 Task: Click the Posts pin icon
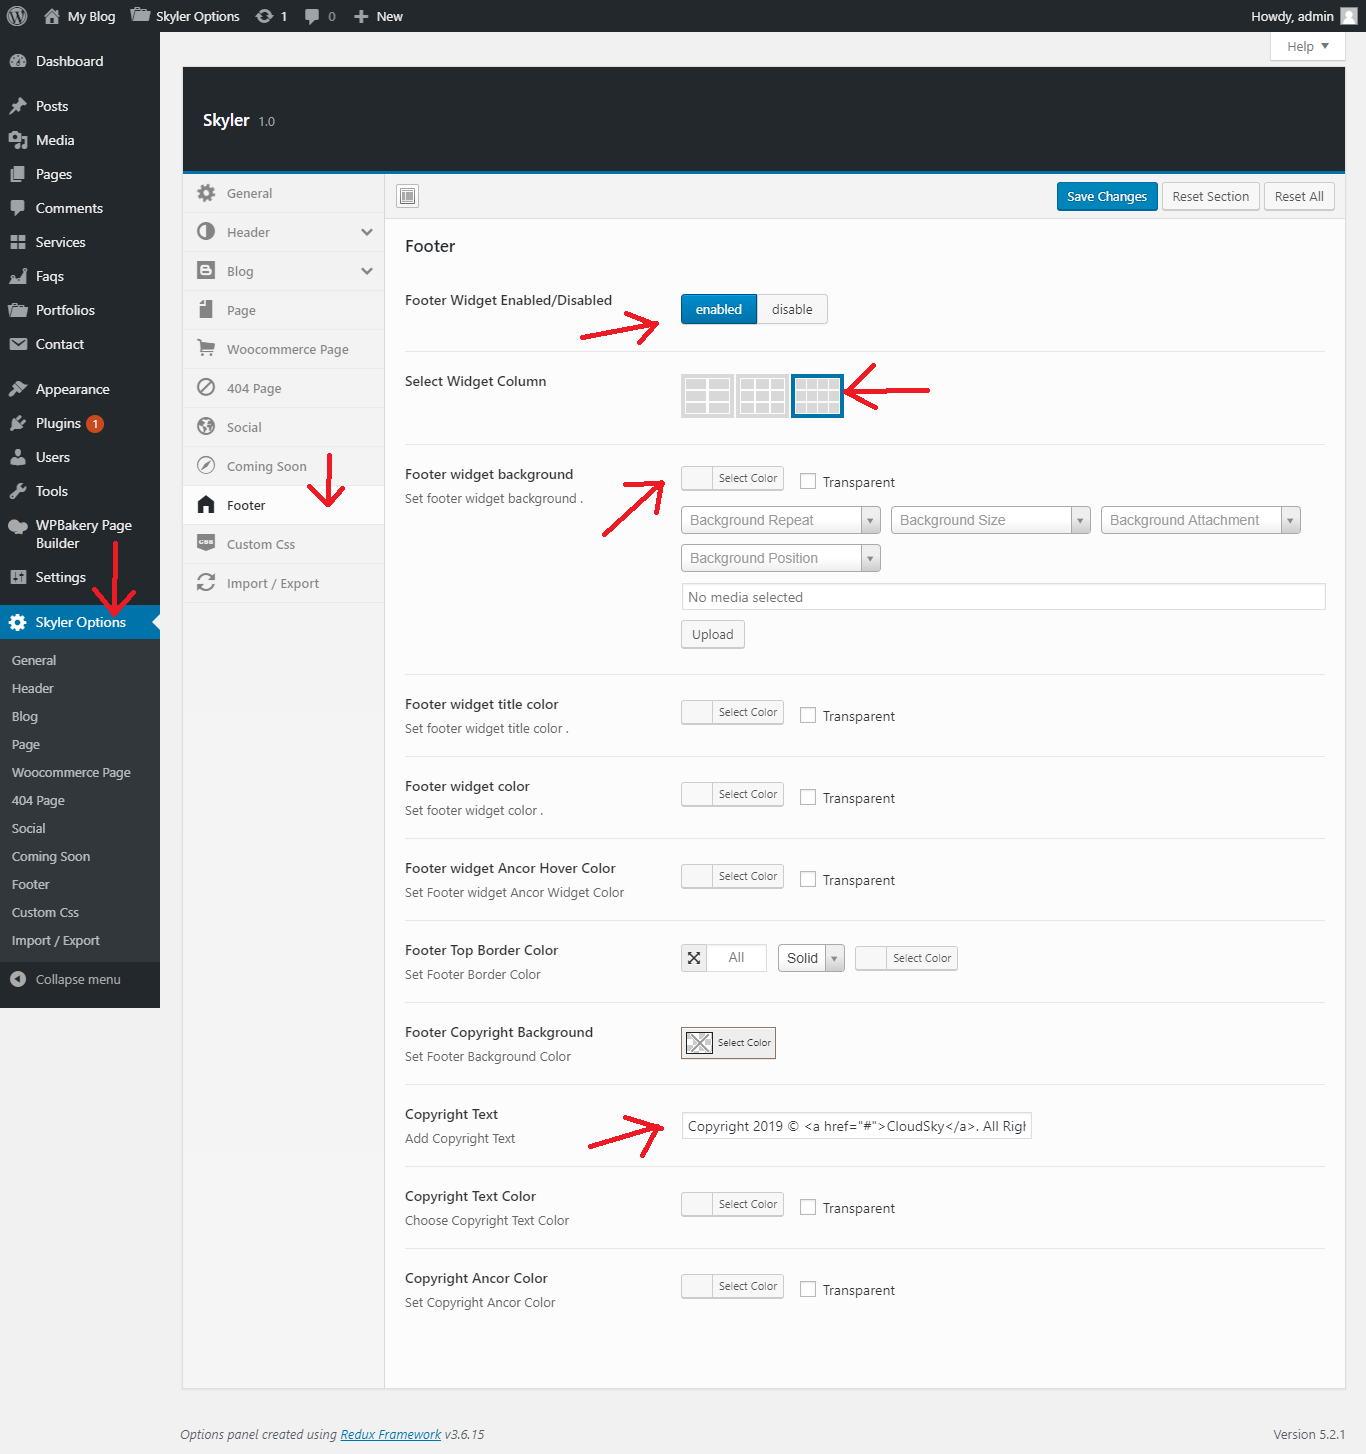[18, 106]
